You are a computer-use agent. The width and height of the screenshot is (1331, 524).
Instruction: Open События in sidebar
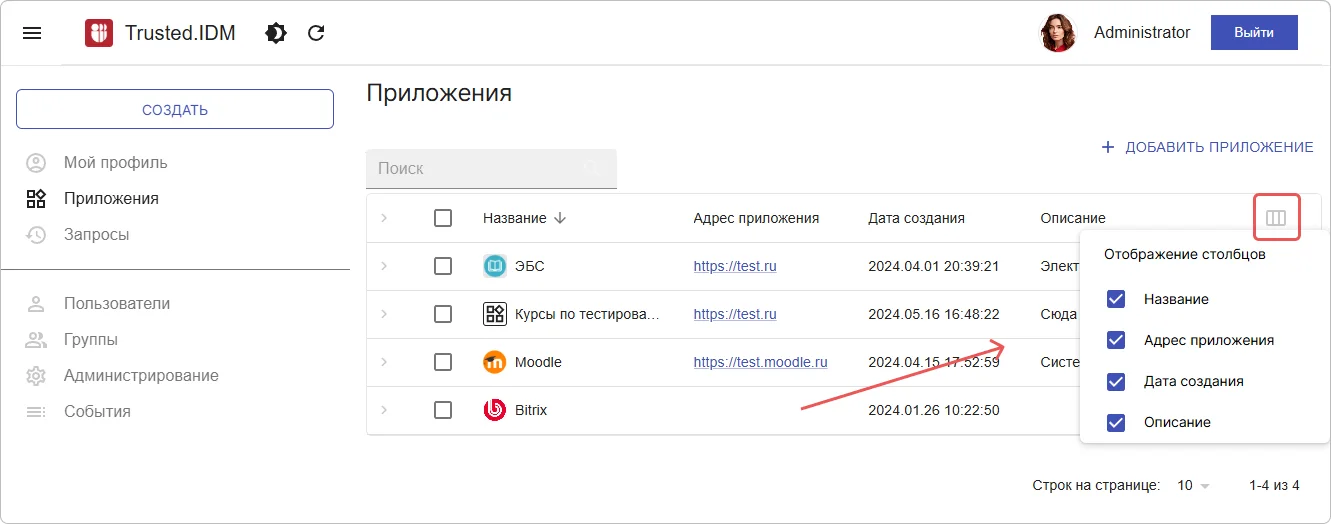[x=78, y=412]
